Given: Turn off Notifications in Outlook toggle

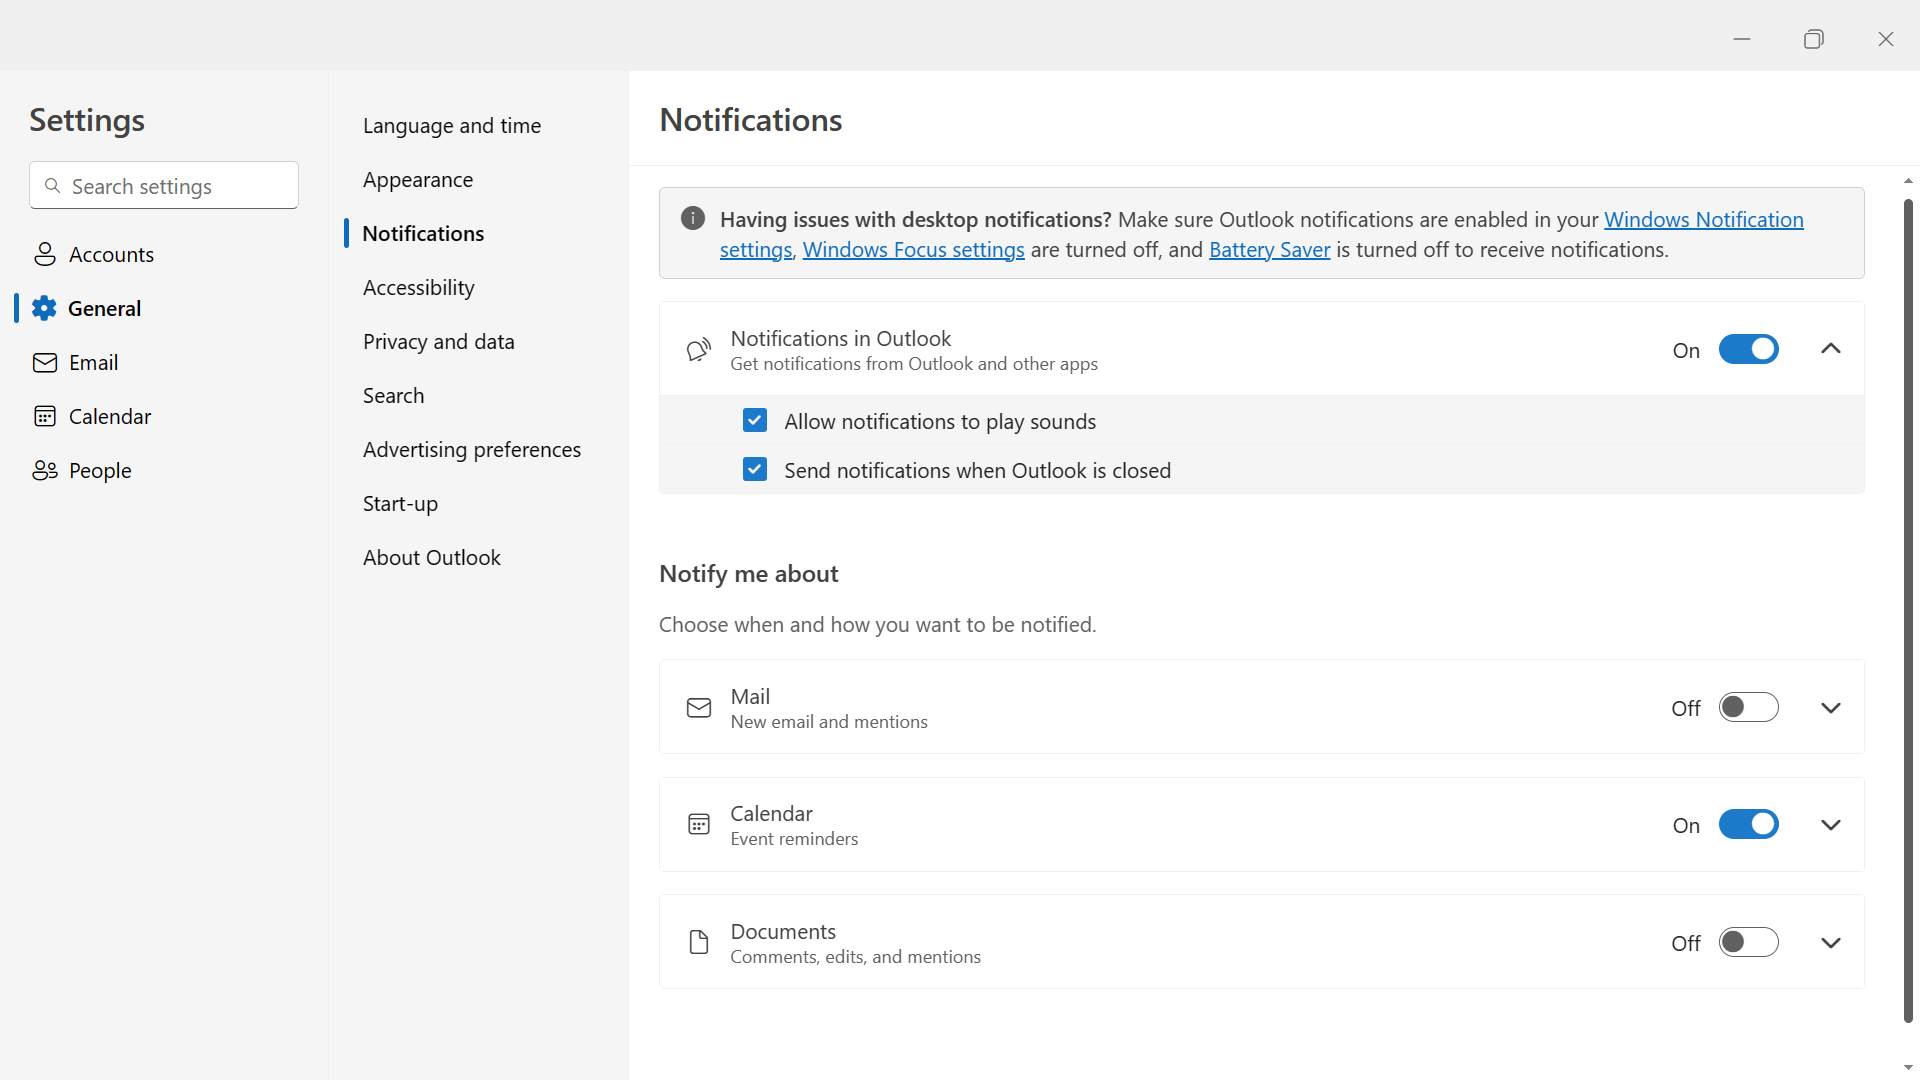Looking at the screenshot, I should [1748, 349].
